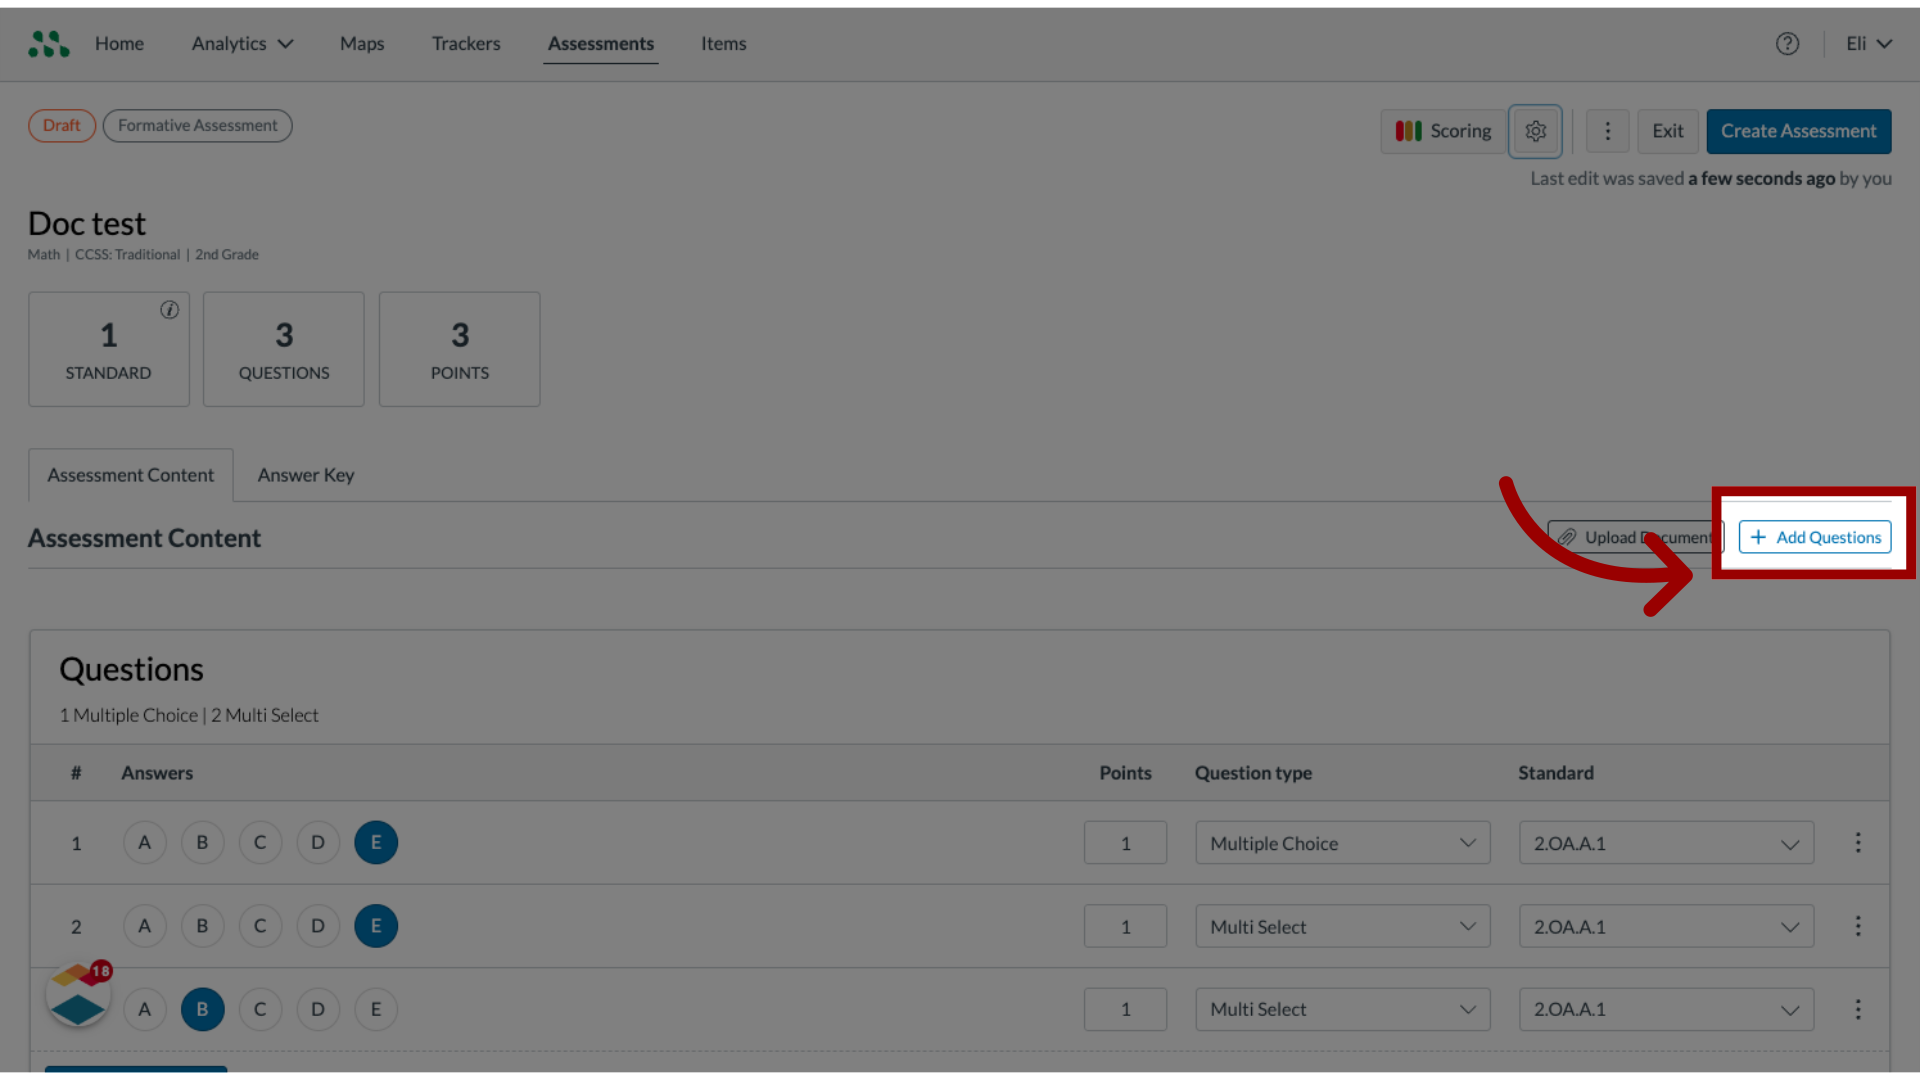Edit the points input for question 2

click(x=1124, y=926)
